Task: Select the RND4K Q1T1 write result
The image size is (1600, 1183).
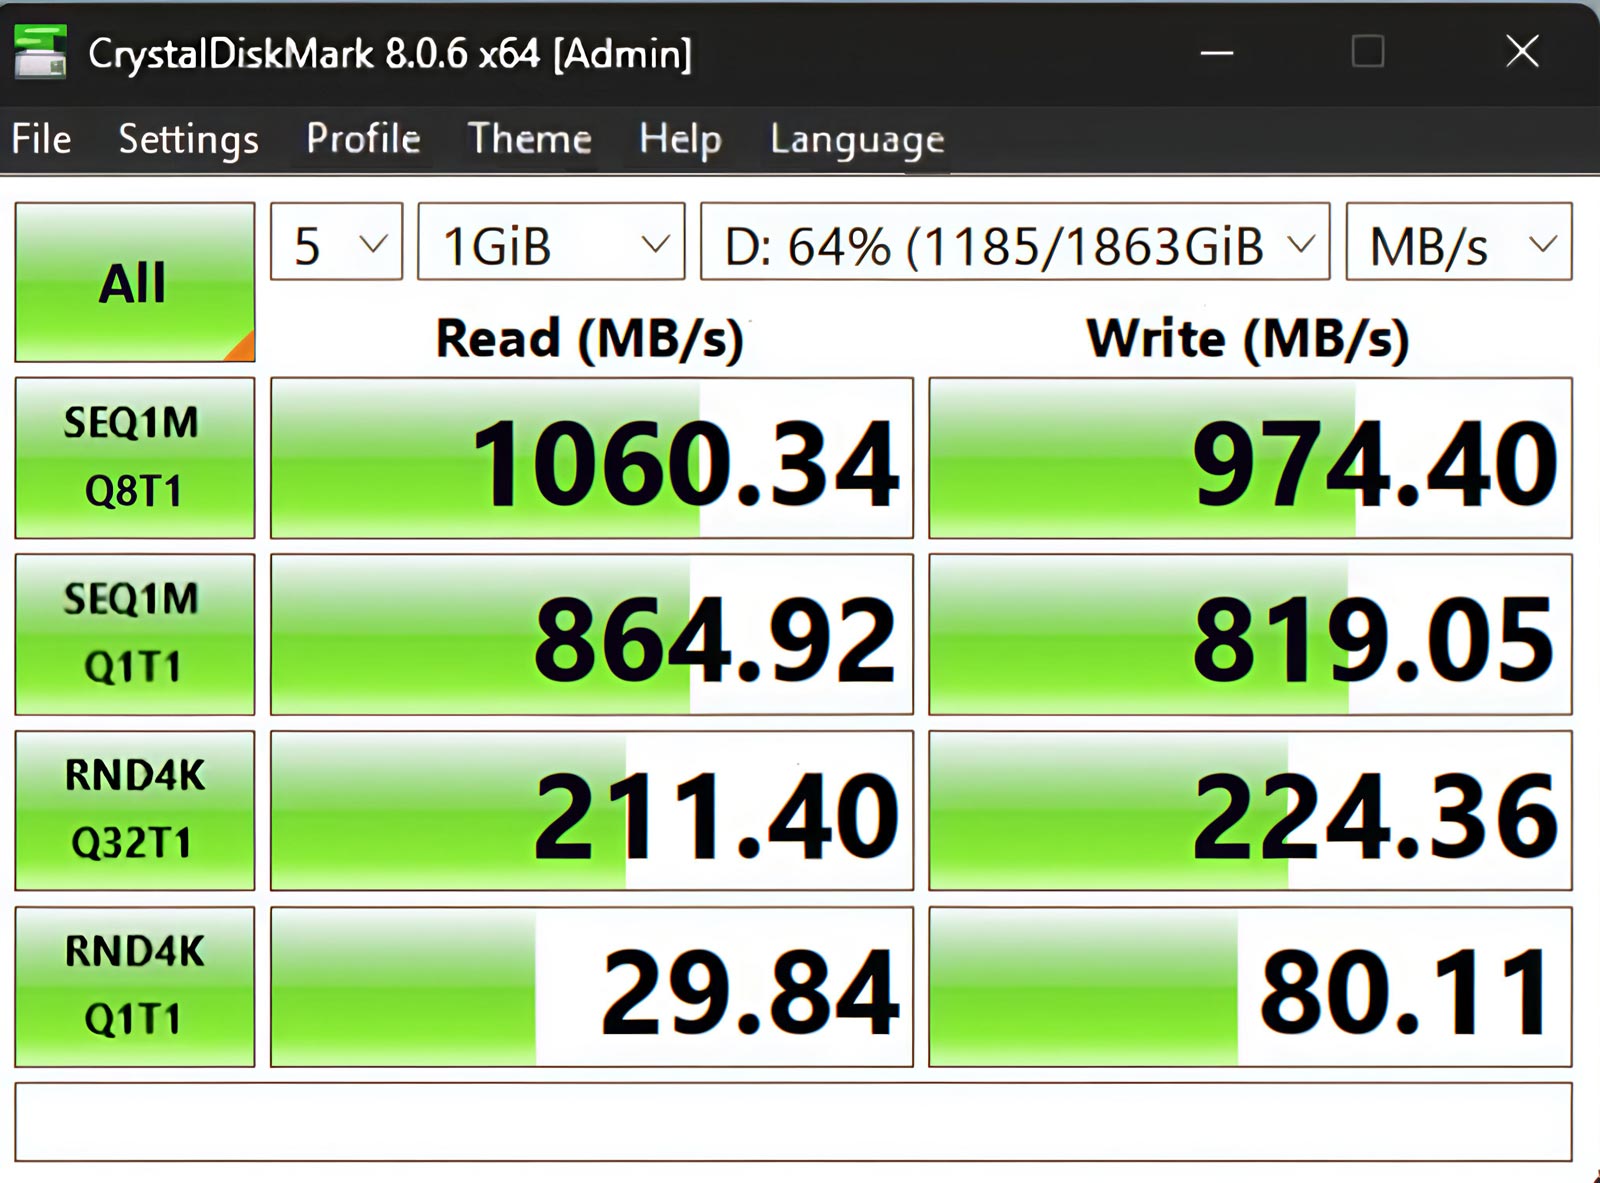Action: point(1253,987)
